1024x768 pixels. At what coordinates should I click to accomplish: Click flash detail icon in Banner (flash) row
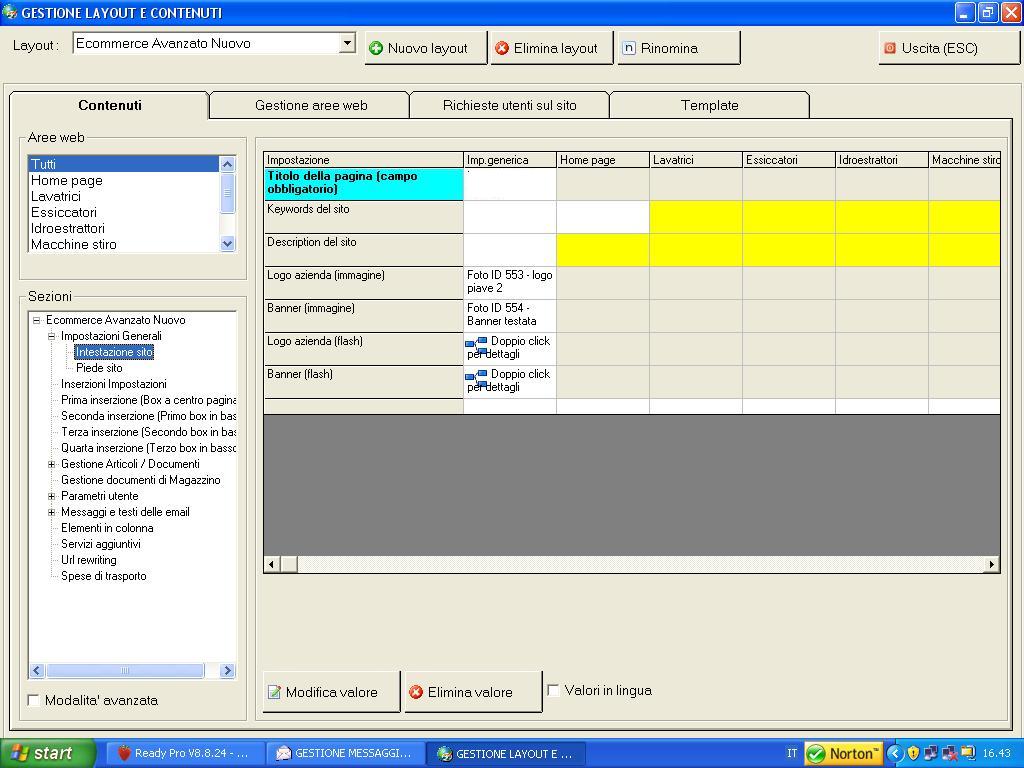coord(476,377)
